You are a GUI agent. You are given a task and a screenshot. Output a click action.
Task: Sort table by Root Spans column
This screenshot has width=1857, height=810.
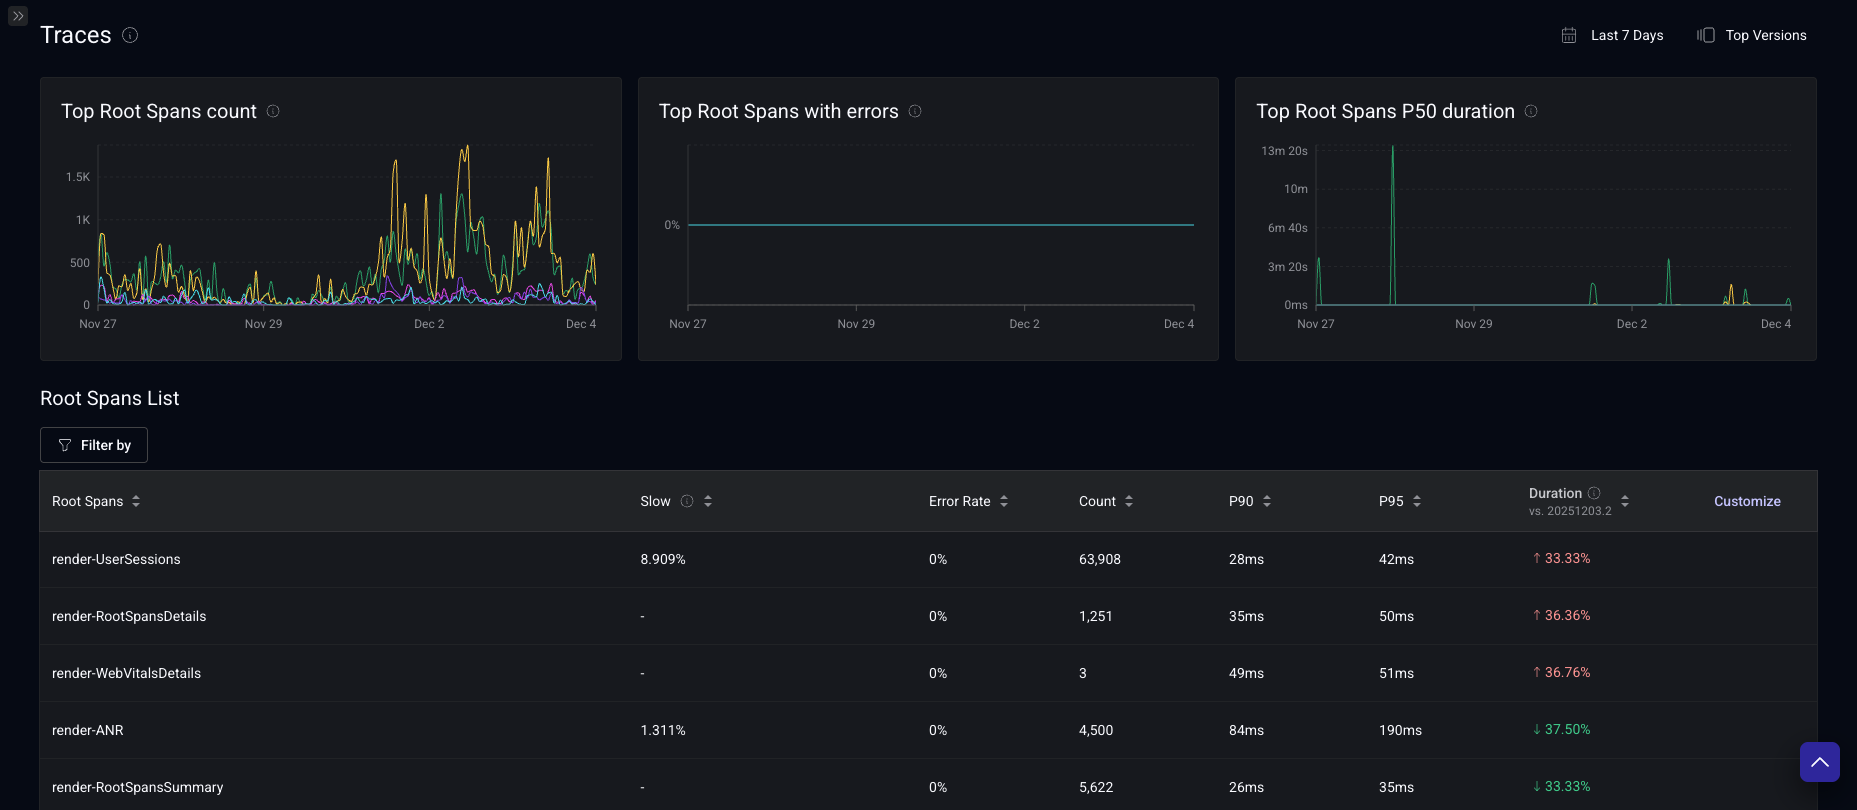136,501
